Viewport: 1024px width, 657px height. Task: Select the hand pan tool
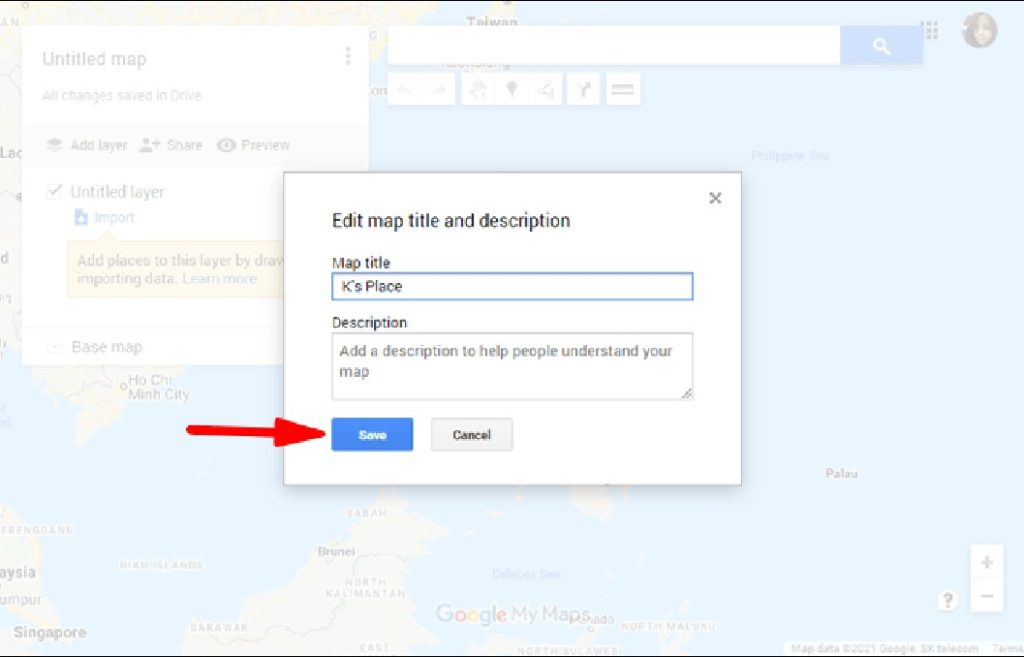(478, 90)
